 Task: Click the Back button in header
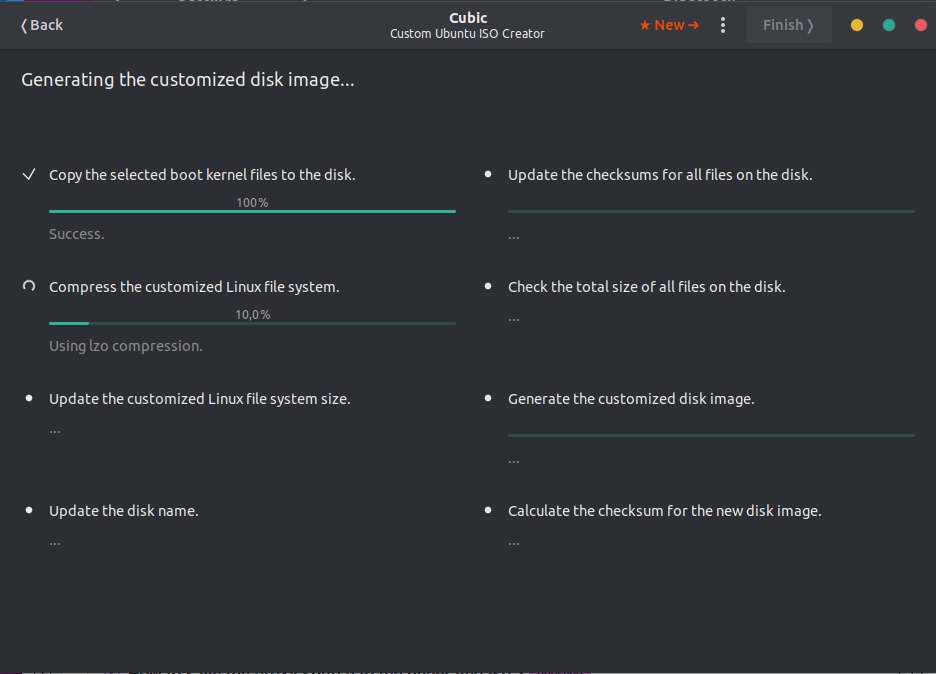tap(42, 25)
